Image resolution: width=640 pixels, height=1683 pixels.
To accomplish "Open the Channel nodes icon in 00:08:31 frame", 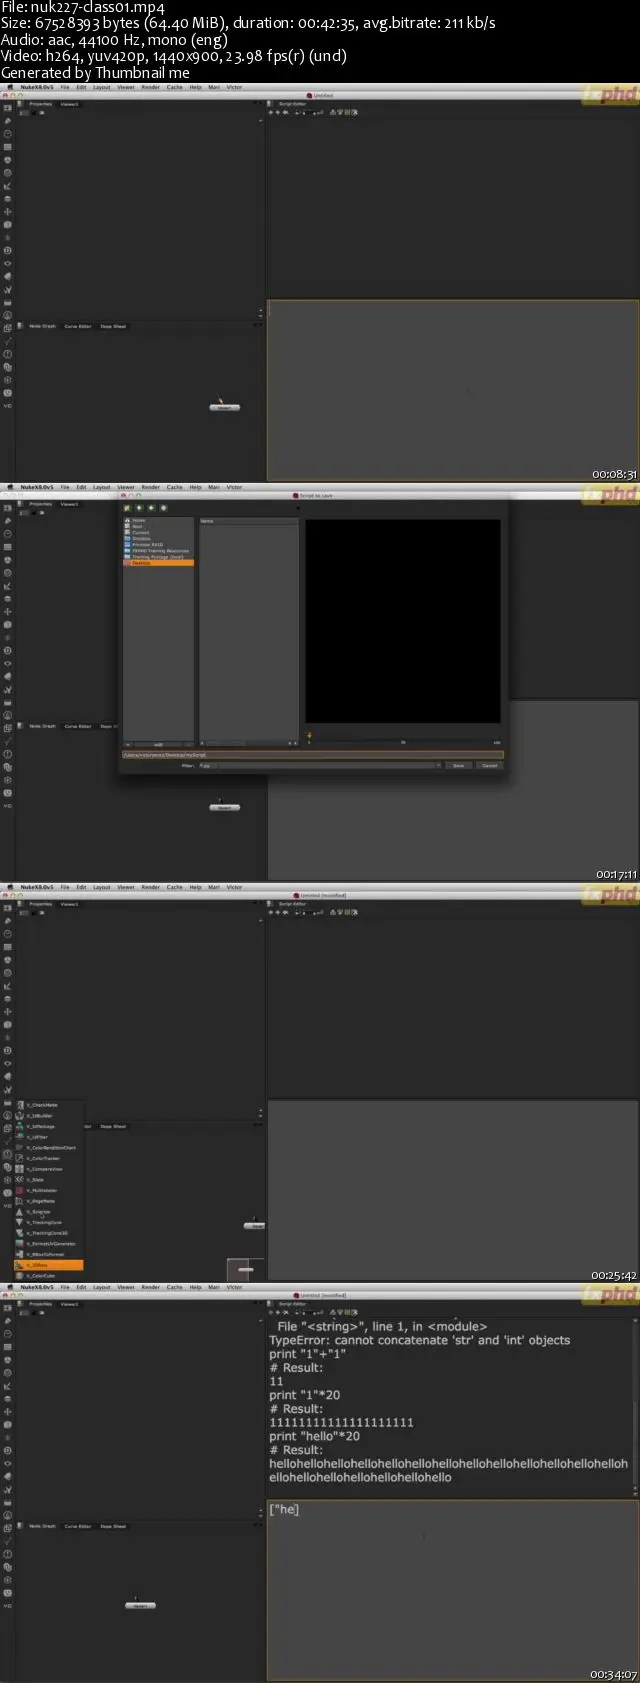I will pyautogui.click(x=7, y=147).
